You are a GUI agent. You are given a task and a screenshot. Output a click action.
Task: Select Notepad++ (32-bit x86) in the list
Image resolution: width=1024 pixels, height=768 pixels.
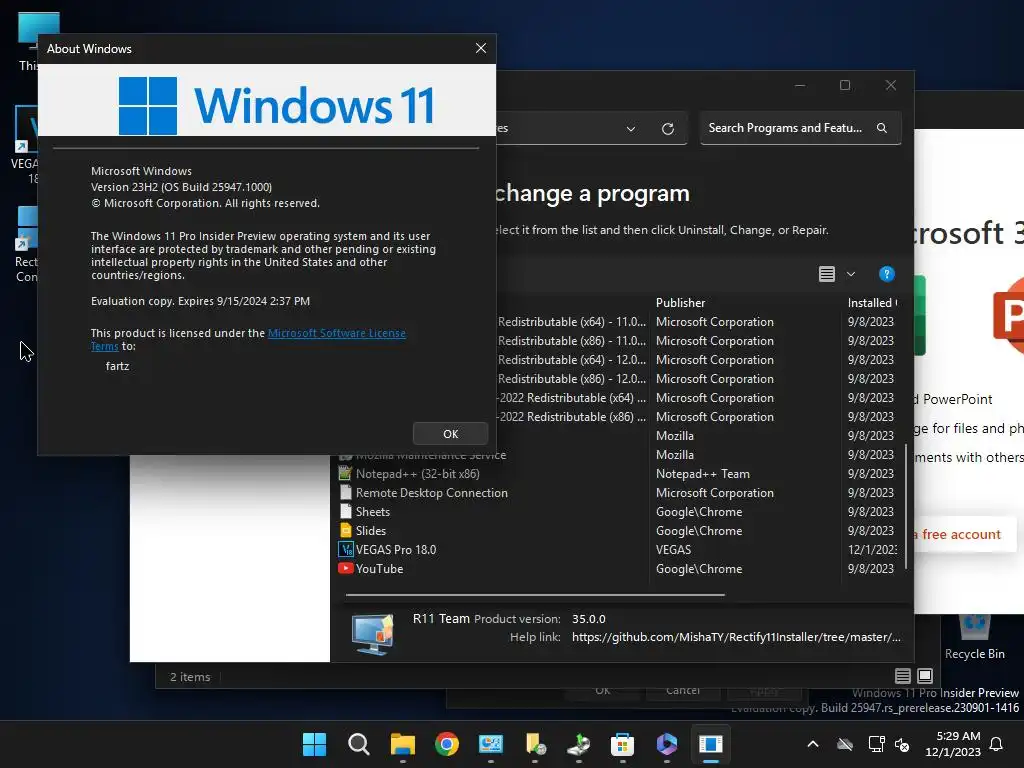click(417, 474)
